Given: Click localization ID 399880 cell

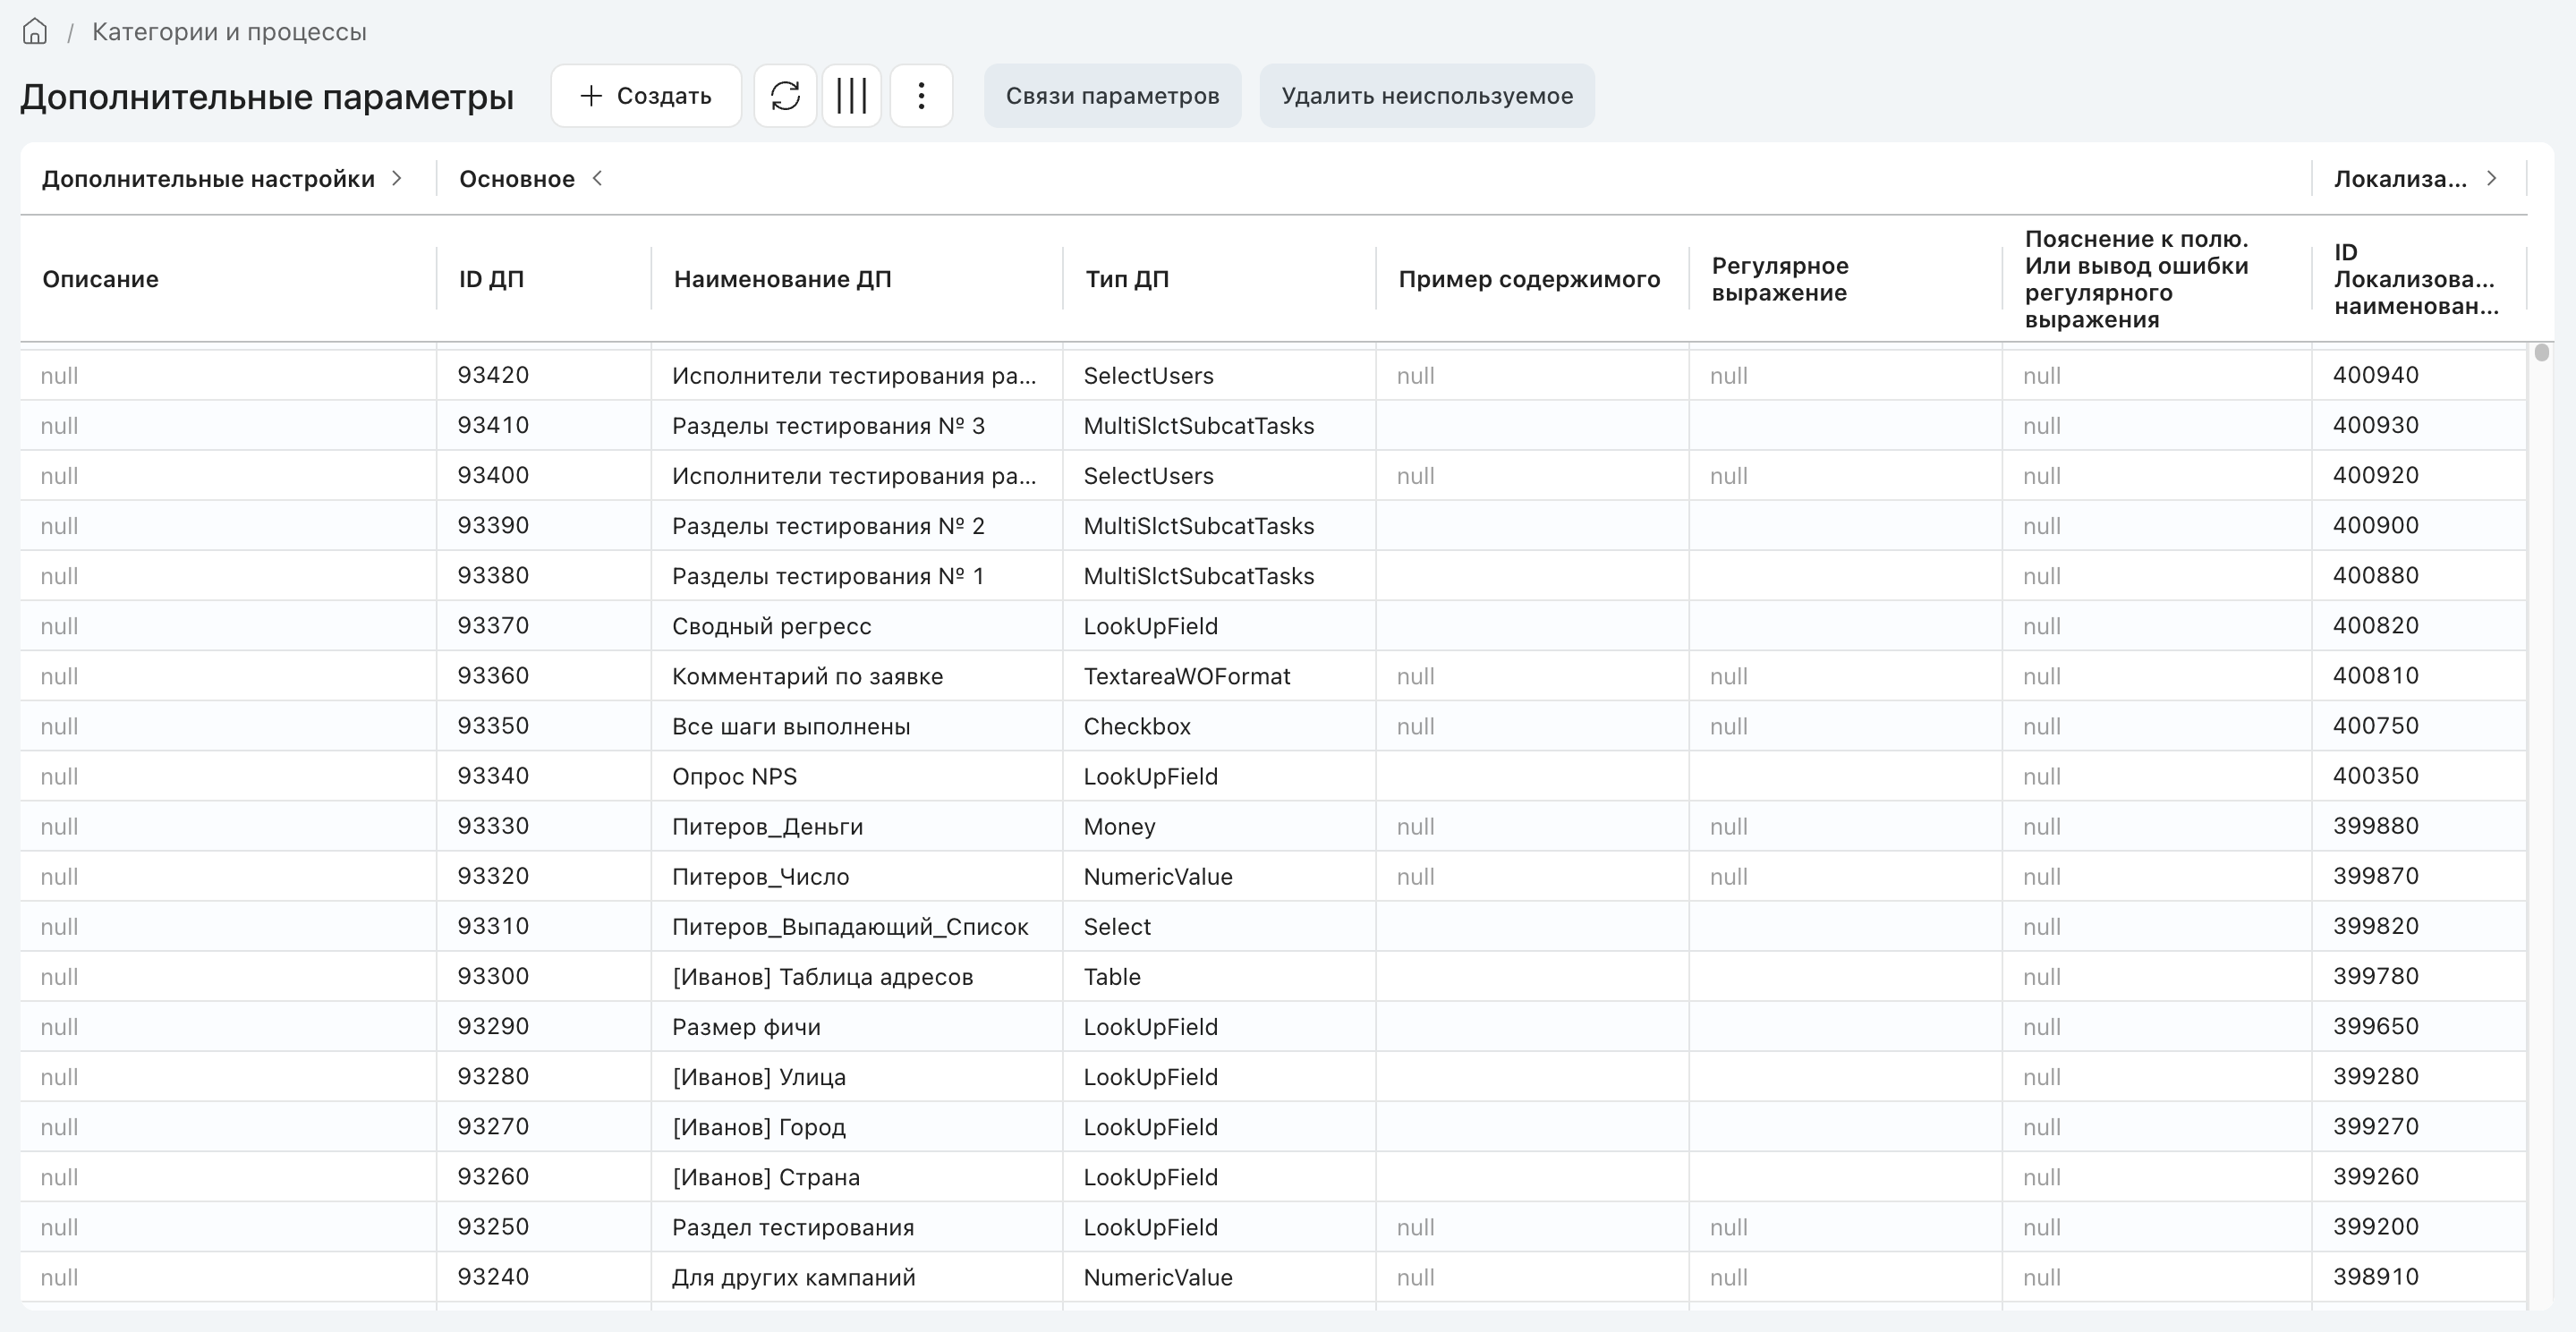Looking at the screenshot, I should tap(2419, 826).
